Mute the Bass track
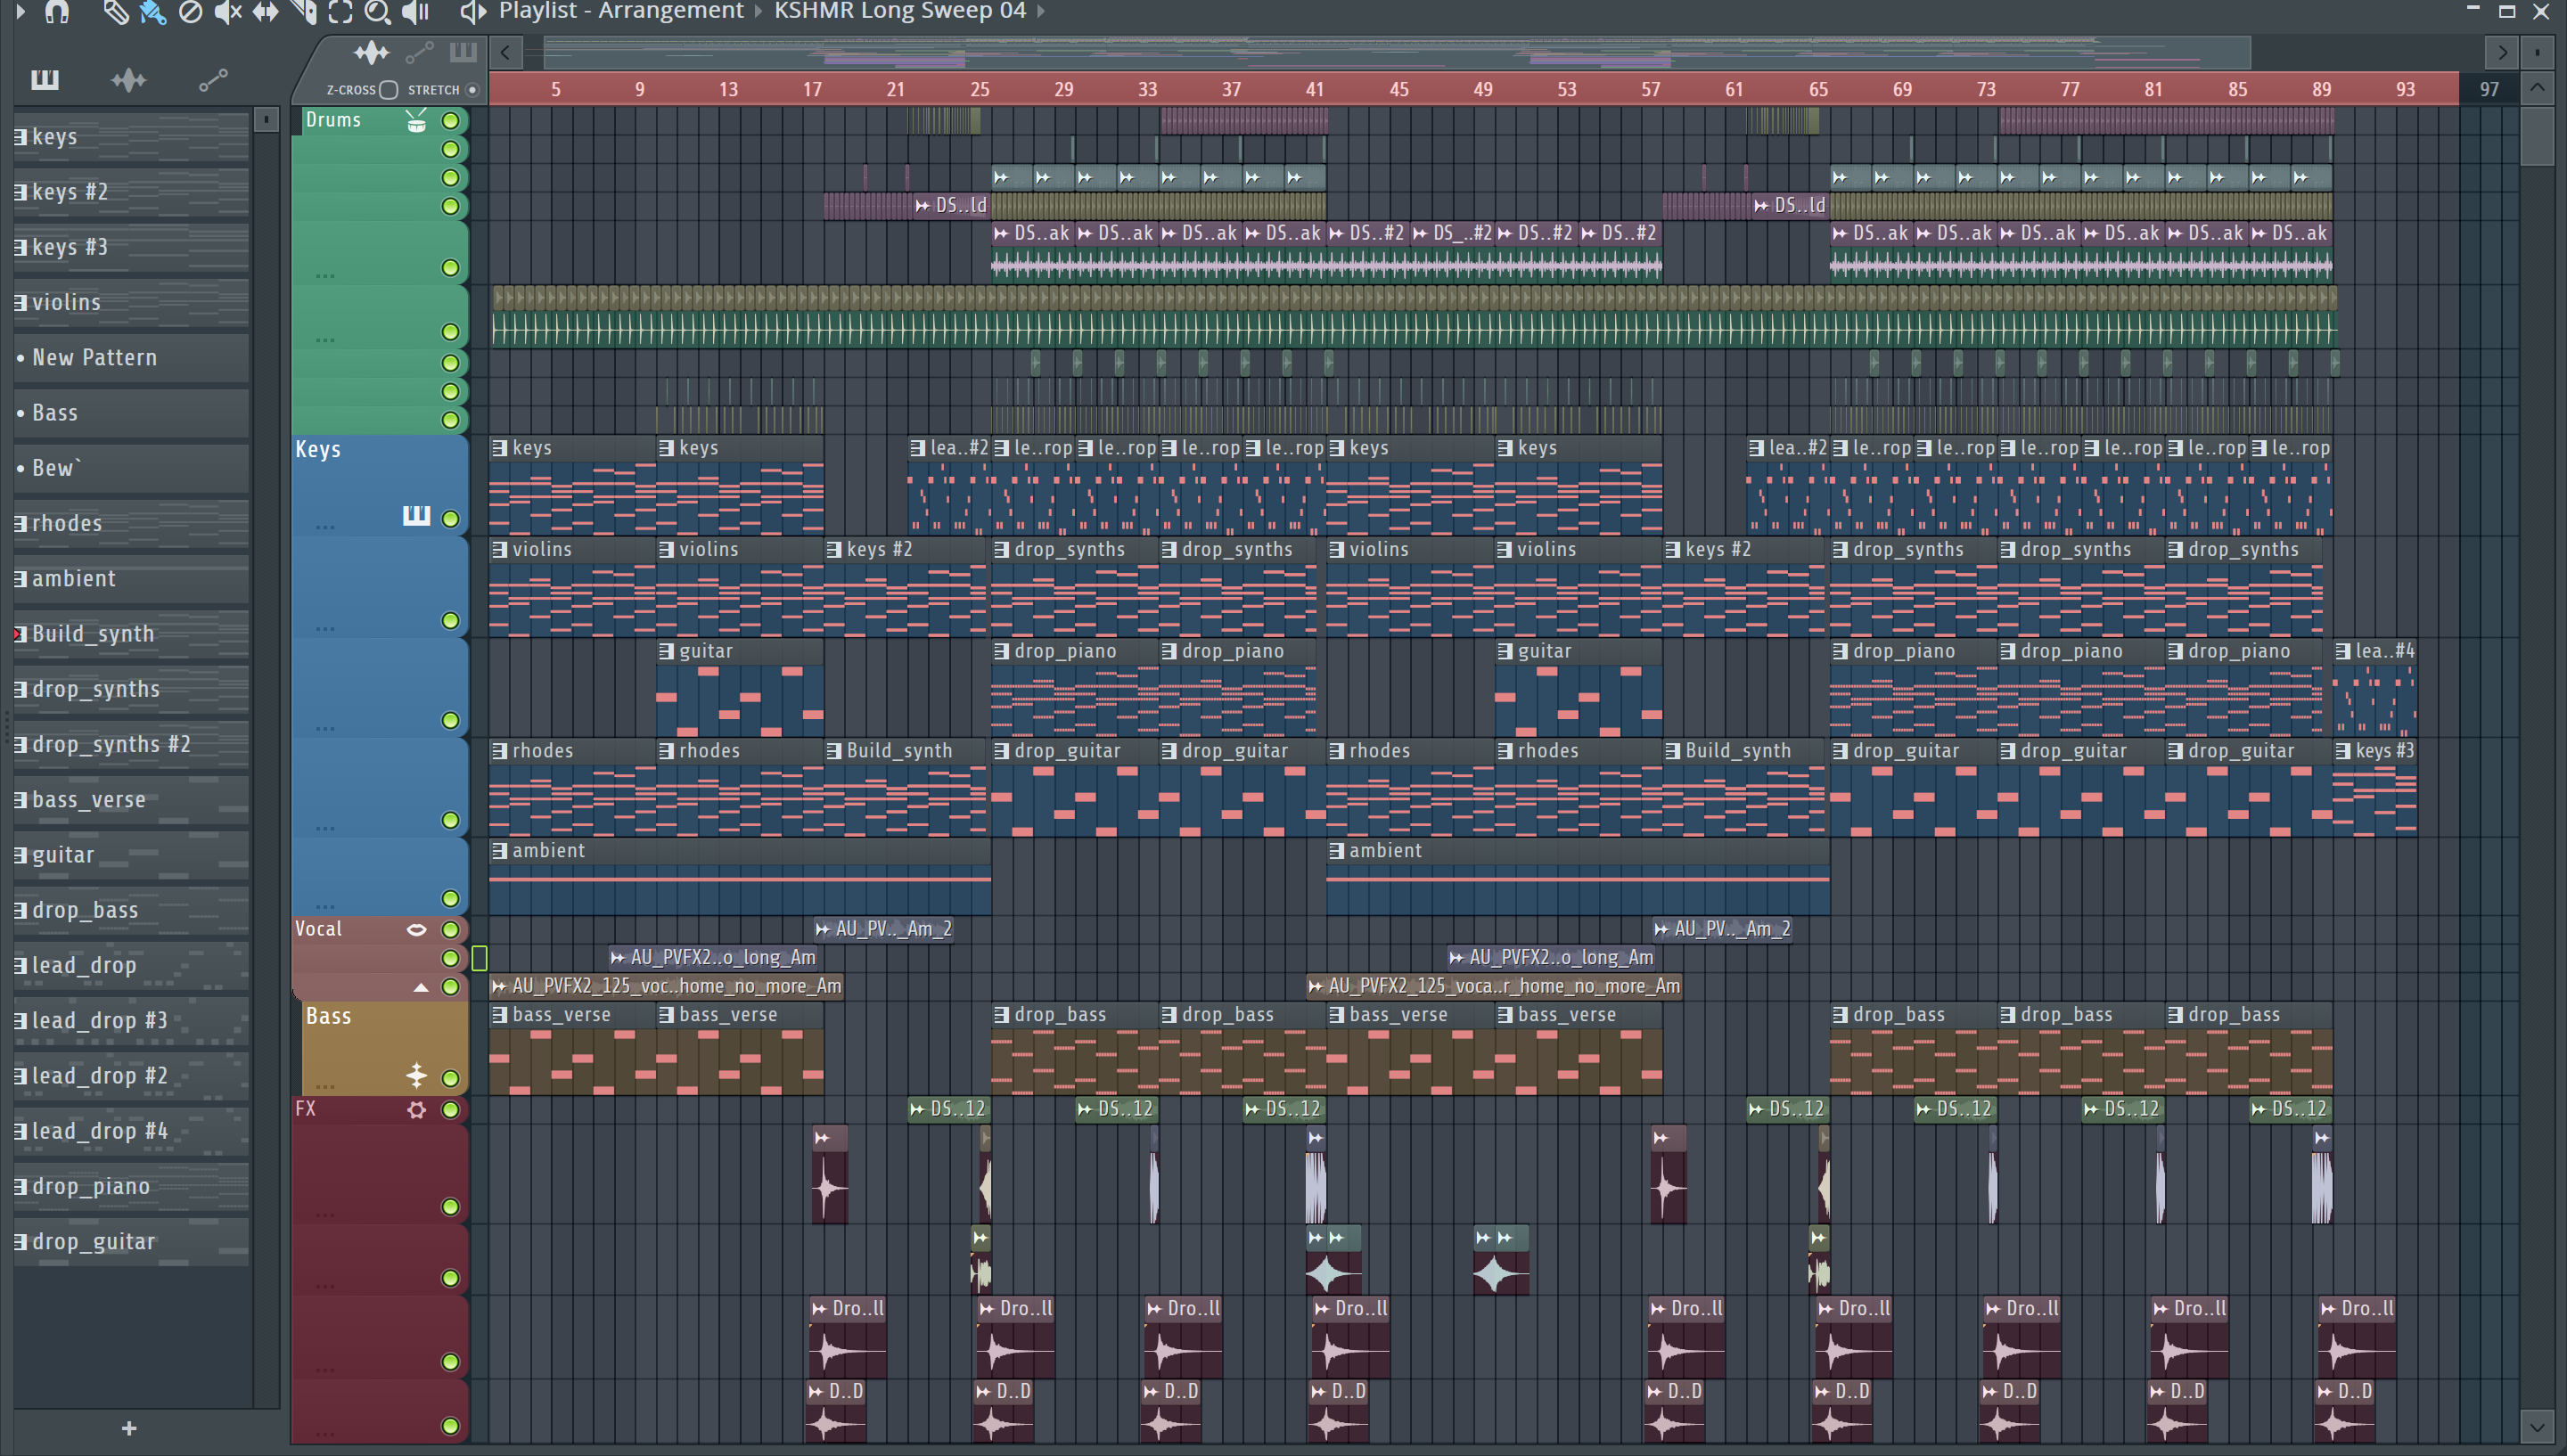Screen dimensions: 2567x1456 click(451, 1078)
